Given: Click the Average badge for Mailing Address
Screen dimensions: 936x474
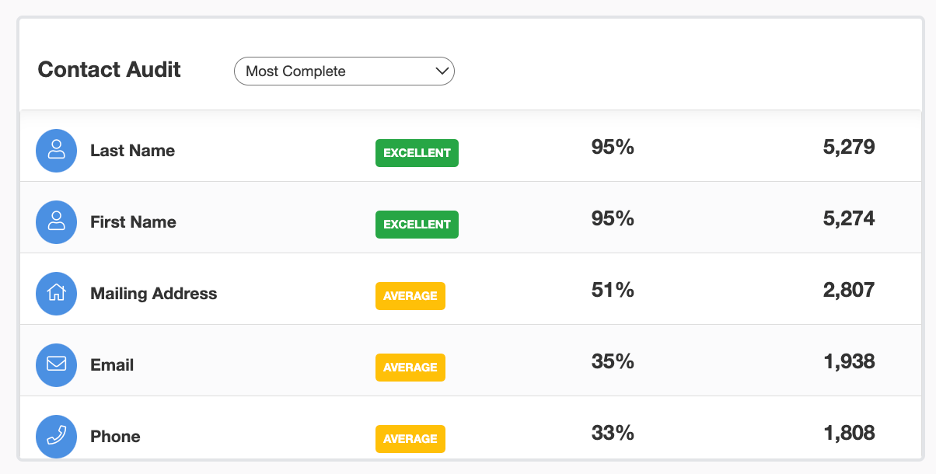Looking at the screenshot, I should 410,296.
